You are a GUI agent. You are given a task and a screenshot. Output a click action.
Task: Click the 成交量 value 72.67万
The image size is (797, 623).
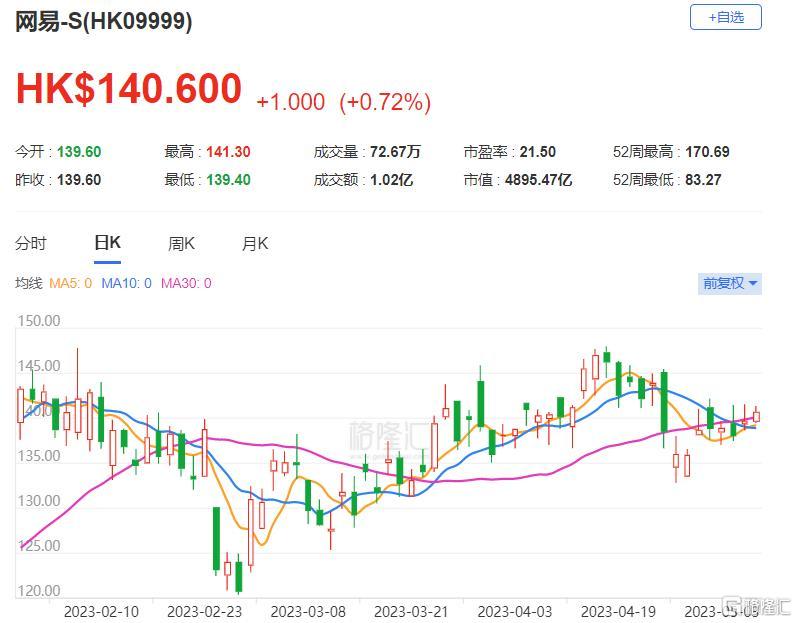click(395, 151)
